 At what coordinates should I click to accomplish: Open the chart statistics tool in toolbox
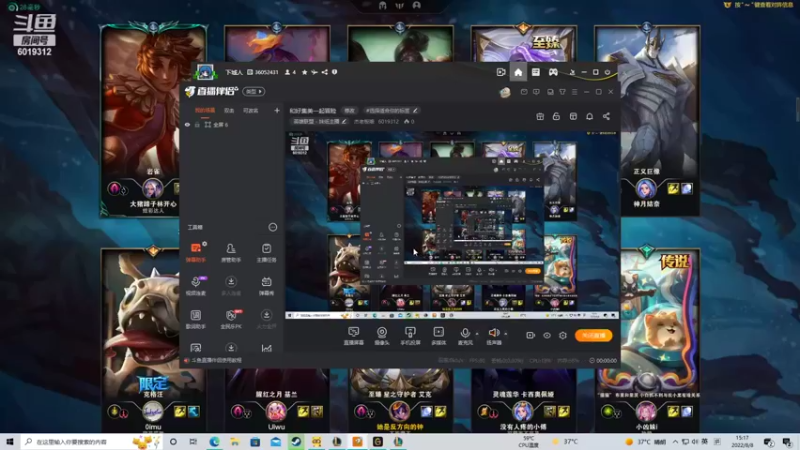click(x=266, y=348)
